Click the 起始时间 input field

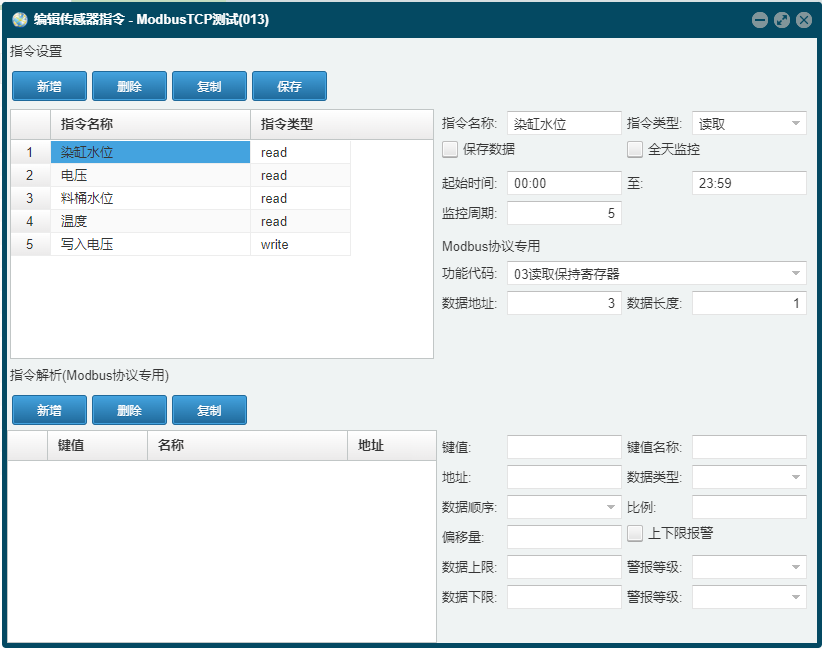tap(564, 183)
